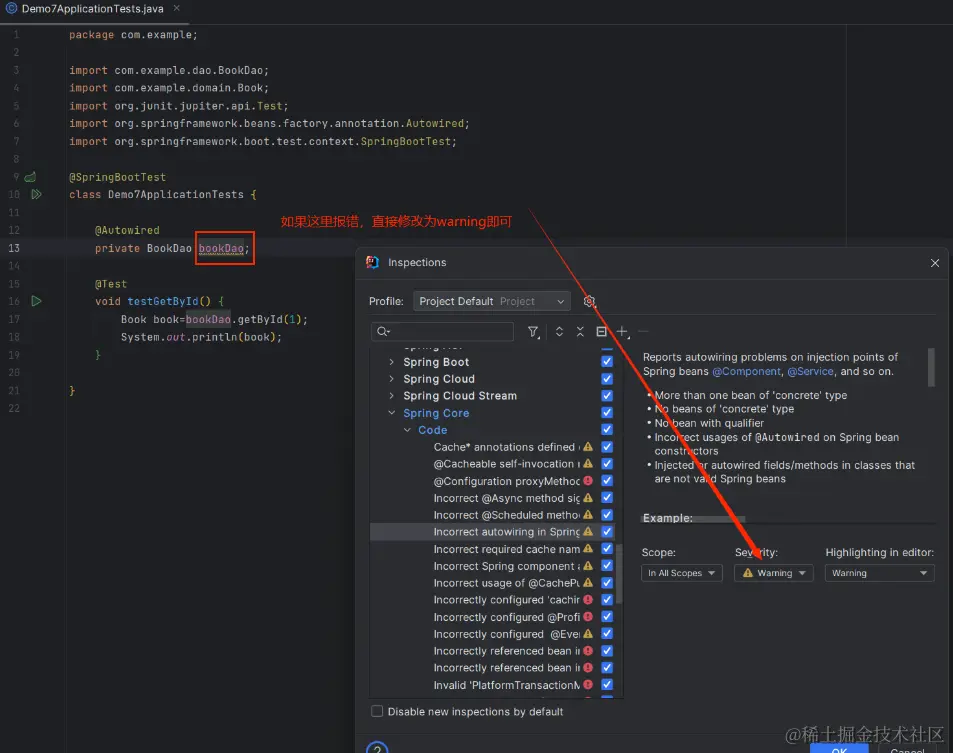Close the Demo7ApplicationTests.java tab
Viewport: 953px width, 753px height.
point(176,9)
